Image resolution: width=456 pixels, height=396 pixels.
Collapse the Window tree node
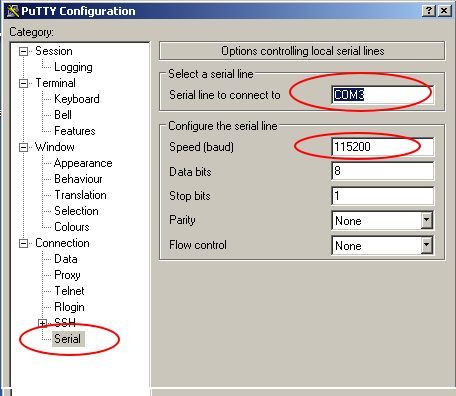(23, 147)
